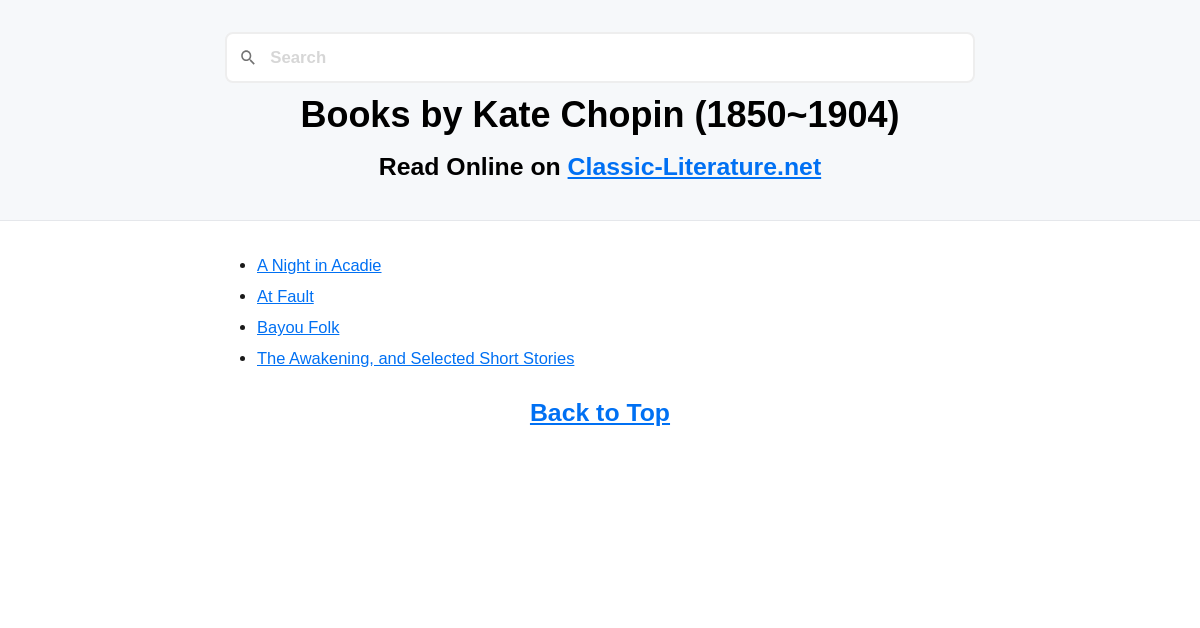Open A Night in Acadie
Viewport: 1200px width, 628px height.
pos(319,265)
